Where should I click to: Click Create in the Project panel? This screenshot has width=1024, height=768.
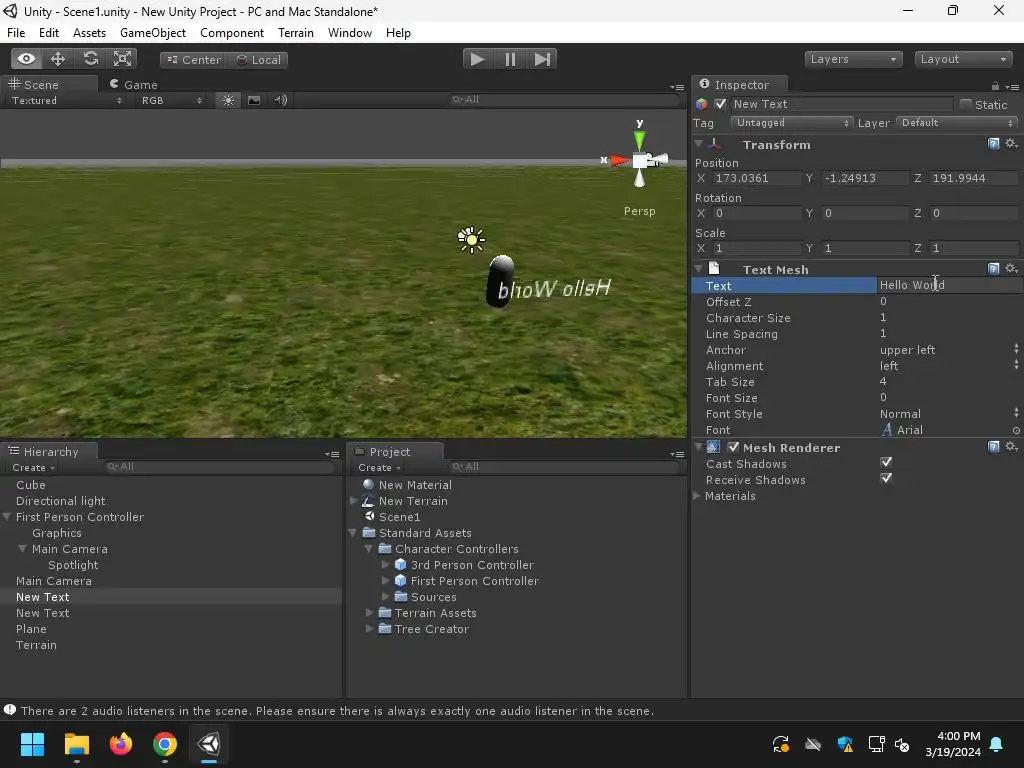379,468
